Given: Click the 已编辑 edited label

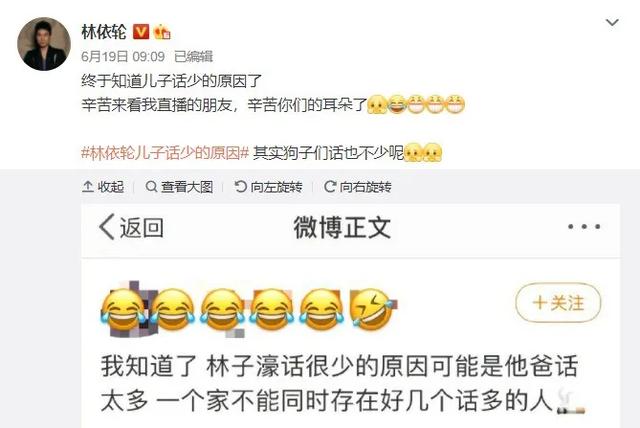Looking at the screenshot, I should 193,56.
